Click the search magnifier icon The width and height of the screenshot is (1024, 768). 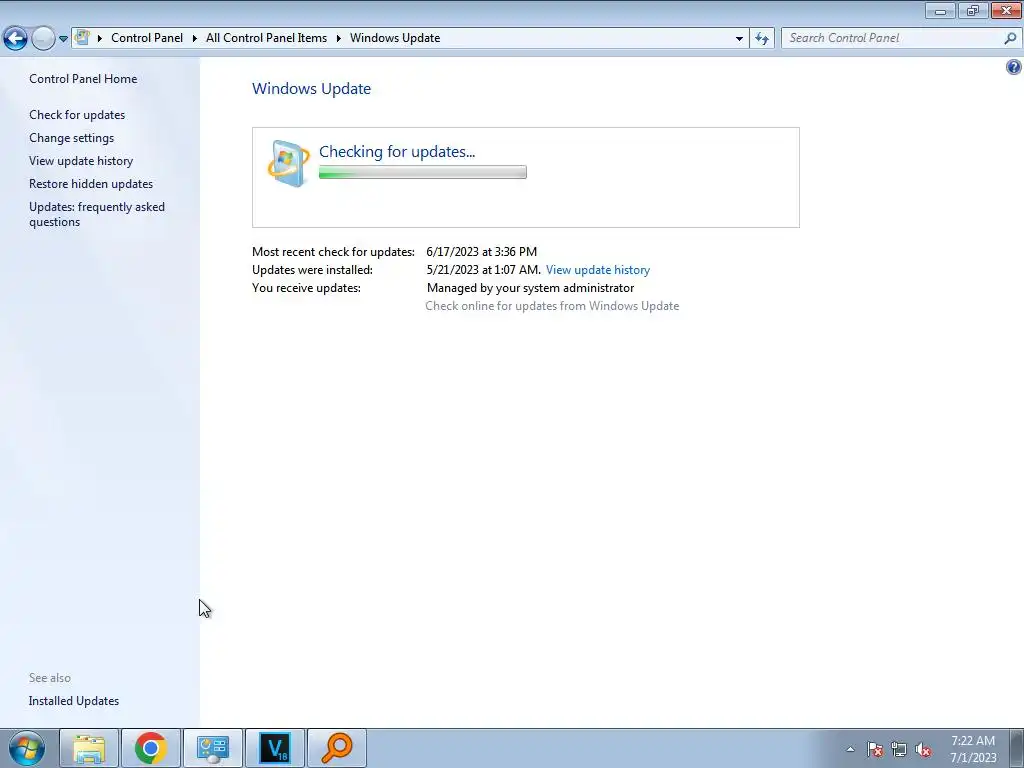1010,38
